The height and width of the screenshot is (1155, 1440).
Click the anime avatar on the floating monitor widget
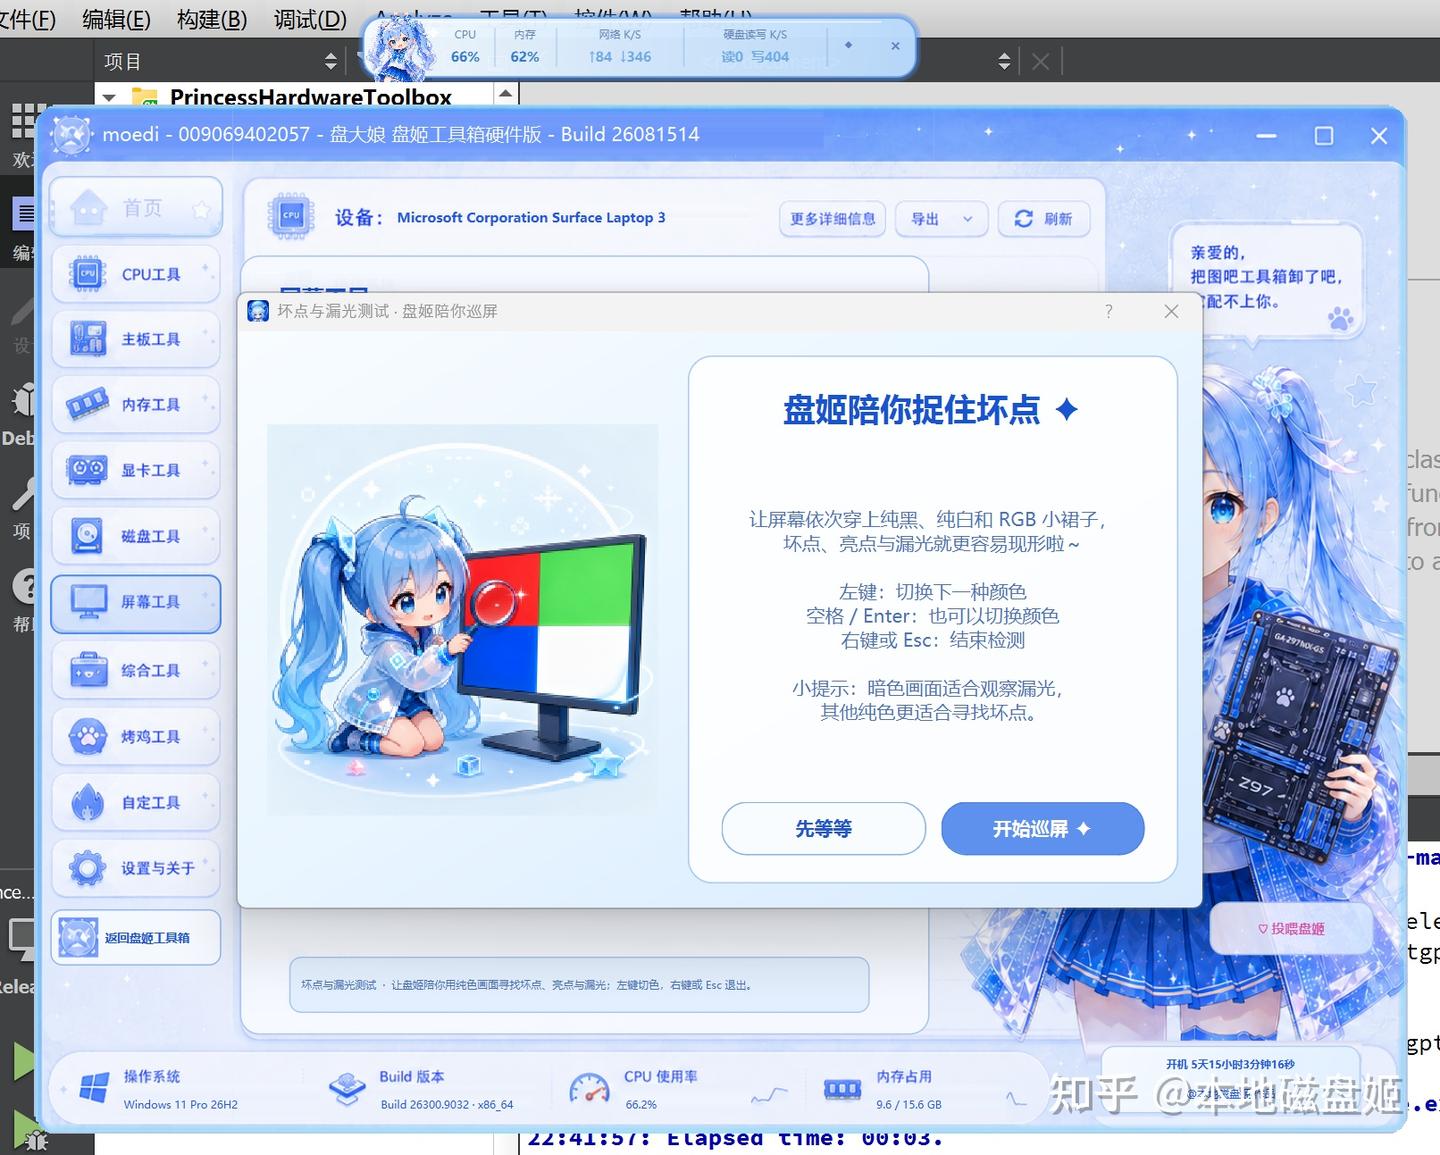coord(400,47)
